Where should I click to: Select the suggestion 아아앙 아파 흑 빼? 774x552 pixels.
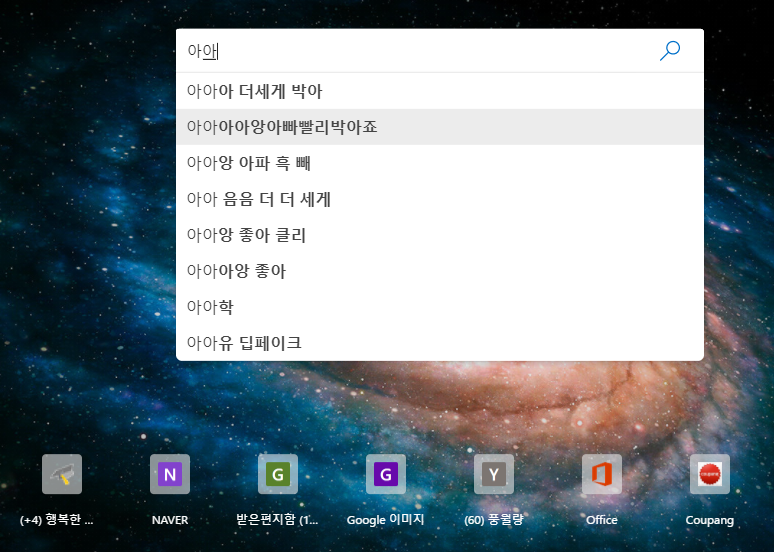click(440, 163)
